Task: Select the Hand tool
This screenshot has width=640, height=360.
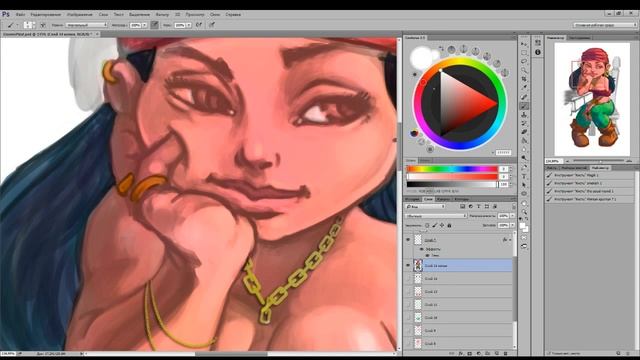Action: click(x=524, y=203)
